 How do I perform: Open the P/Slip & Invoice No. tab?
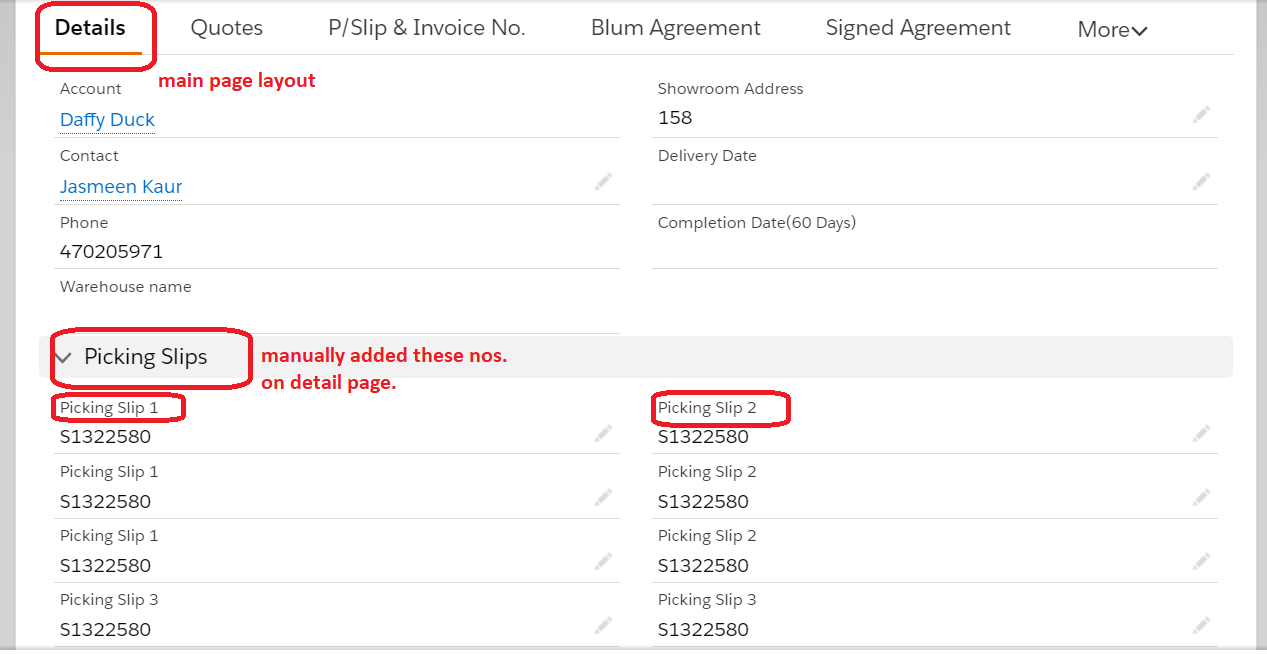coord(427,28)
